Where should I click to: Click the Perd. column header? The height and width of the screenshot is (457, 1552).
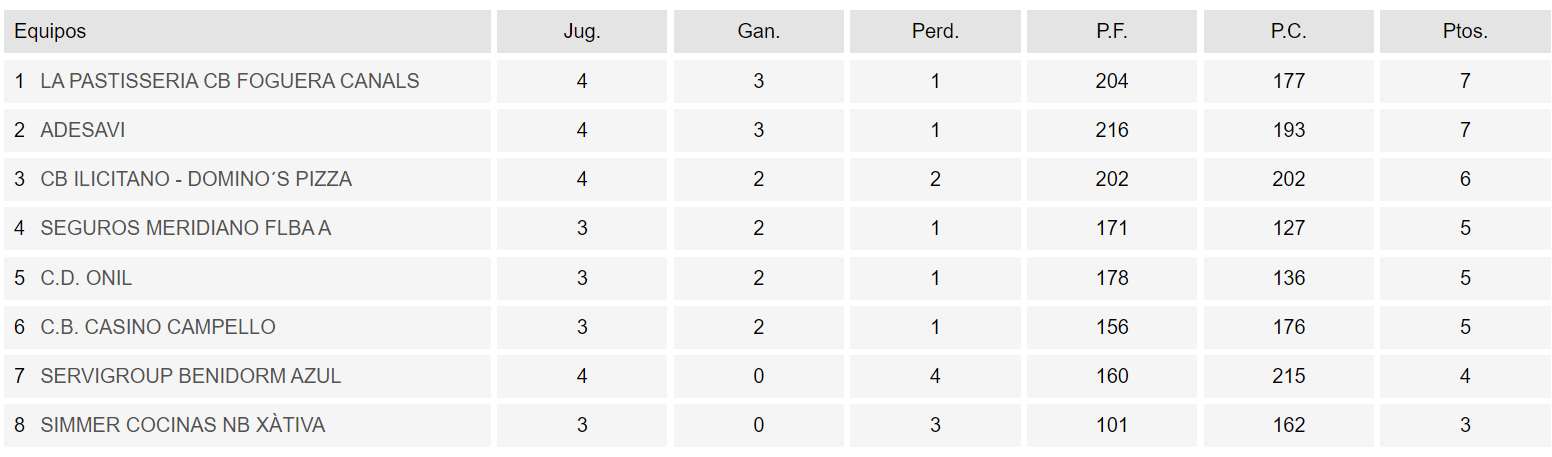point(935,31)
